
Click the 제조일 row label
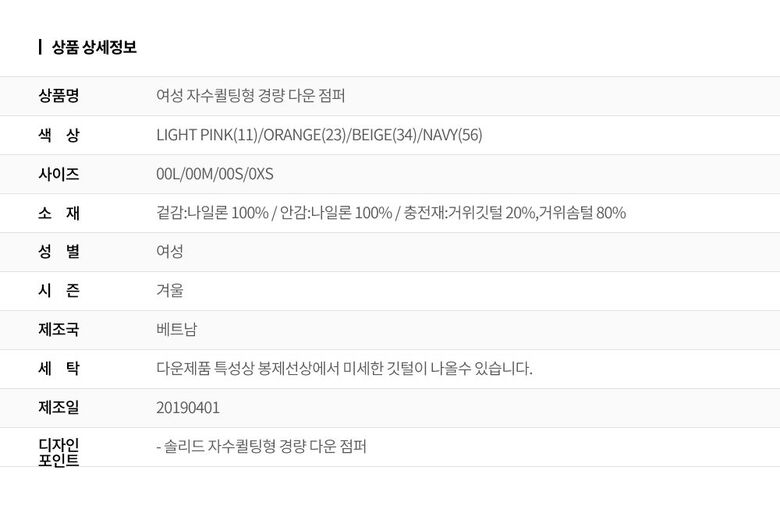point(59,408)
